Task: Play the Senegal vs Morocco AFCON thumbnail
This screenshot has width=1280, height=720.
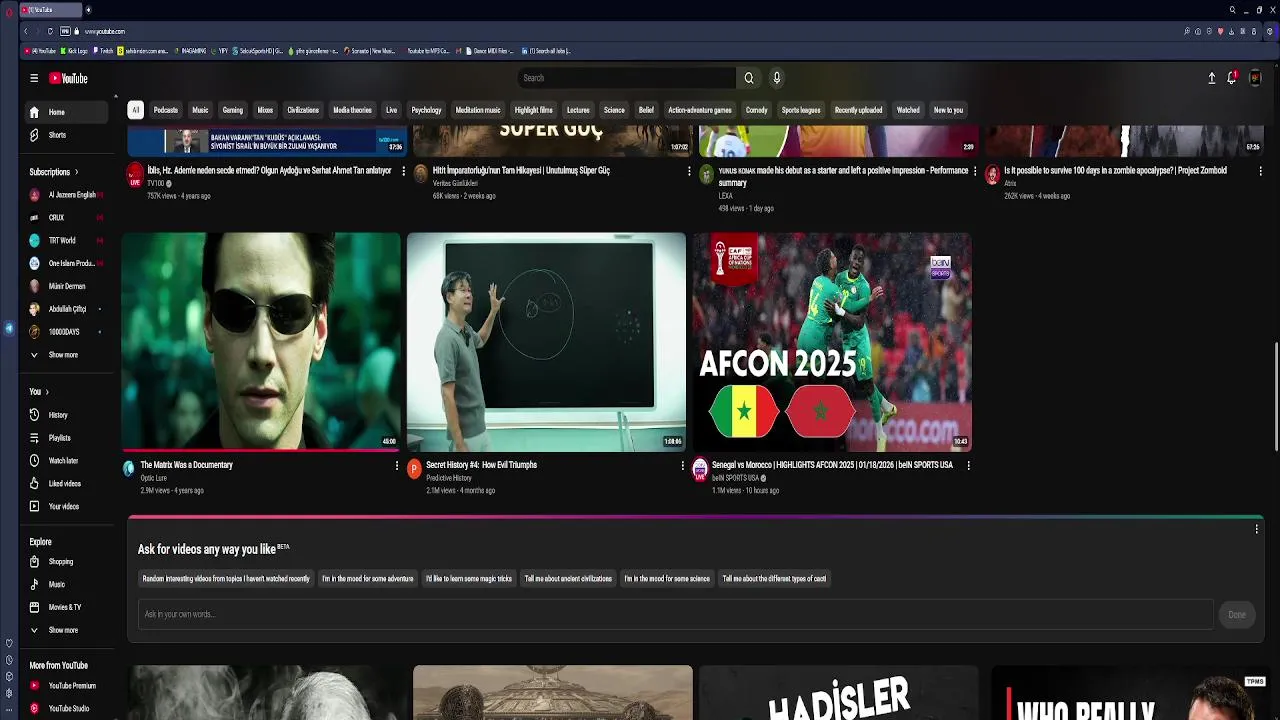Action: pos(832,342)
